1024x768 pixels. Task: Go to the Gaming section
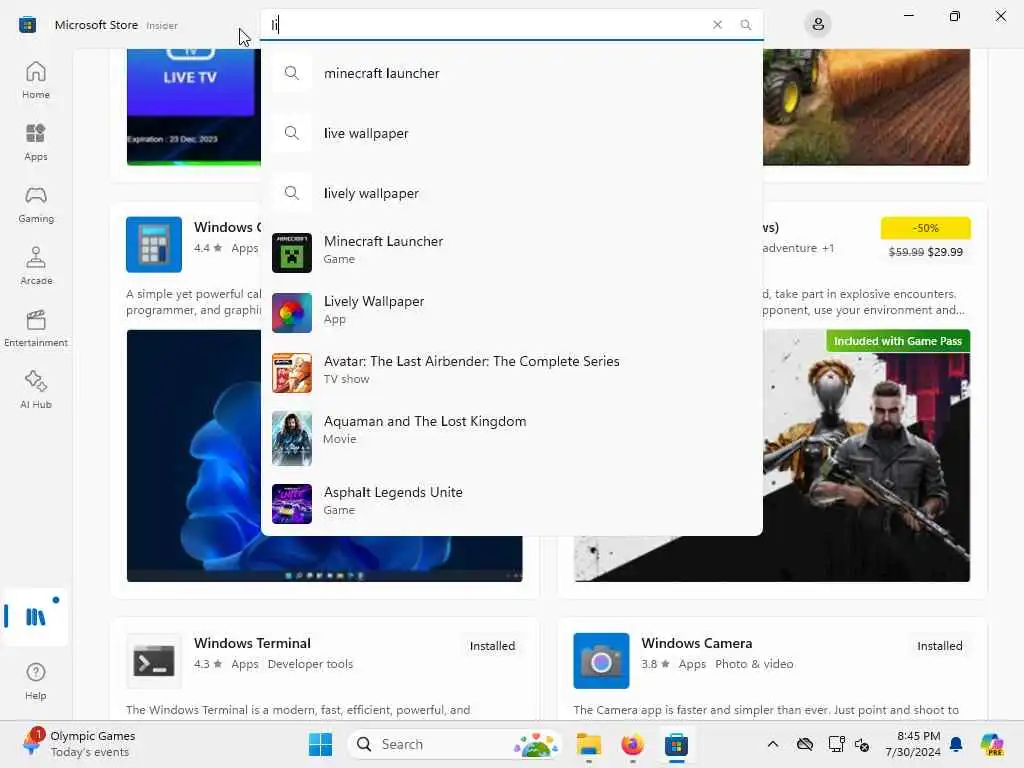[x=36, y=204]
